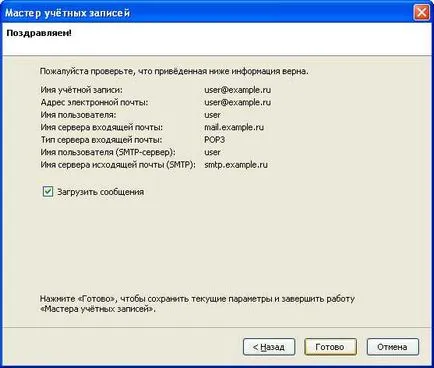The height and width of the screenshot is (368, 434).
Task: Click user@example.ru next to Адрес электронной почты
Action: (x=237, y=102)
